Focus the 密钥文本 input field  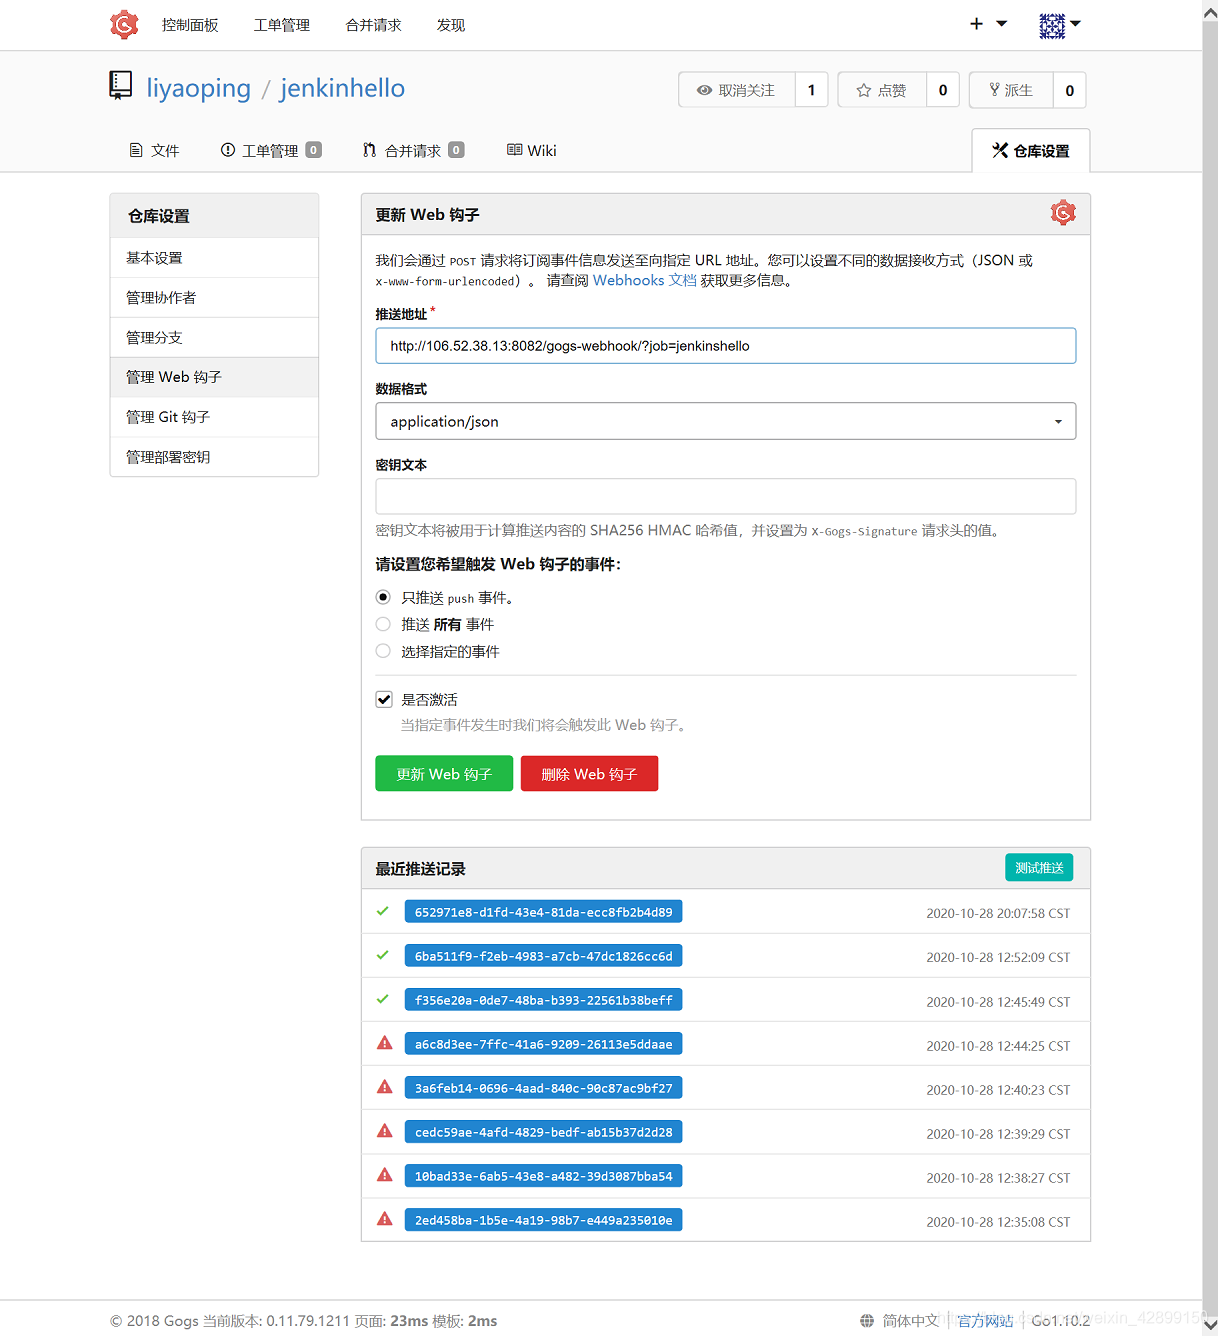coord(726,496)
